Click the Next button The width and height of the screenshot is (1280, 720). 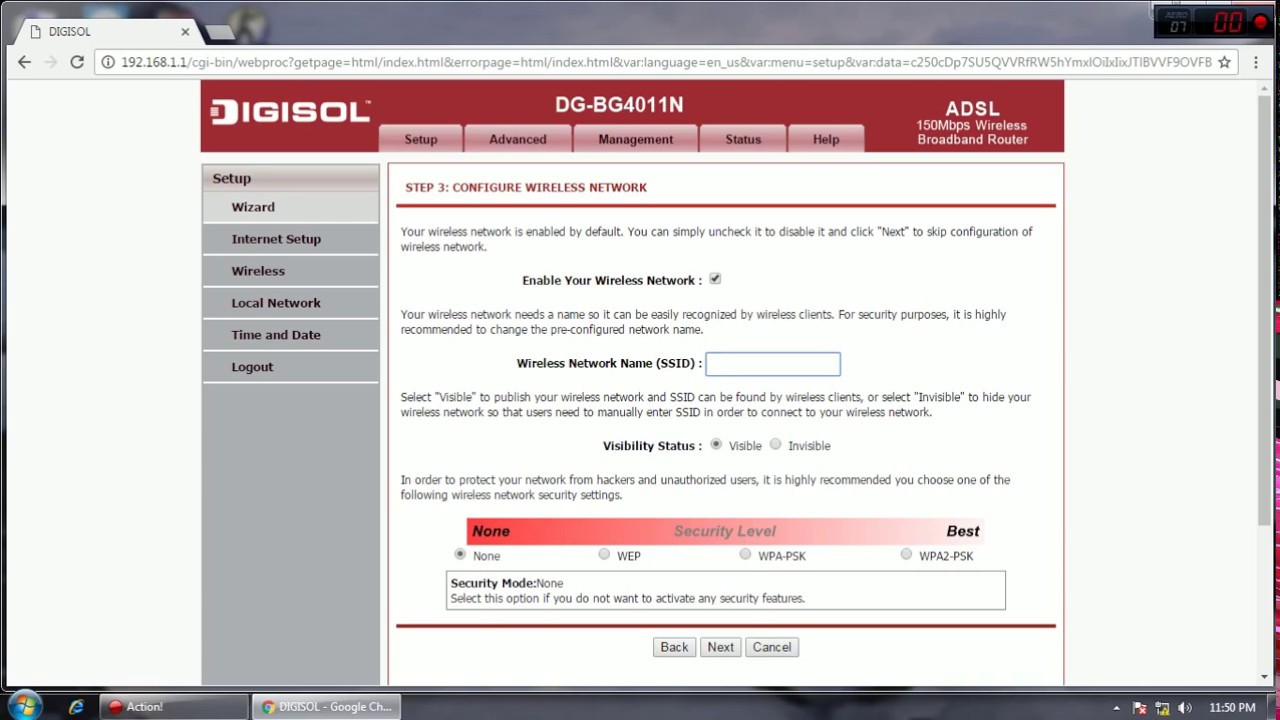720,647
